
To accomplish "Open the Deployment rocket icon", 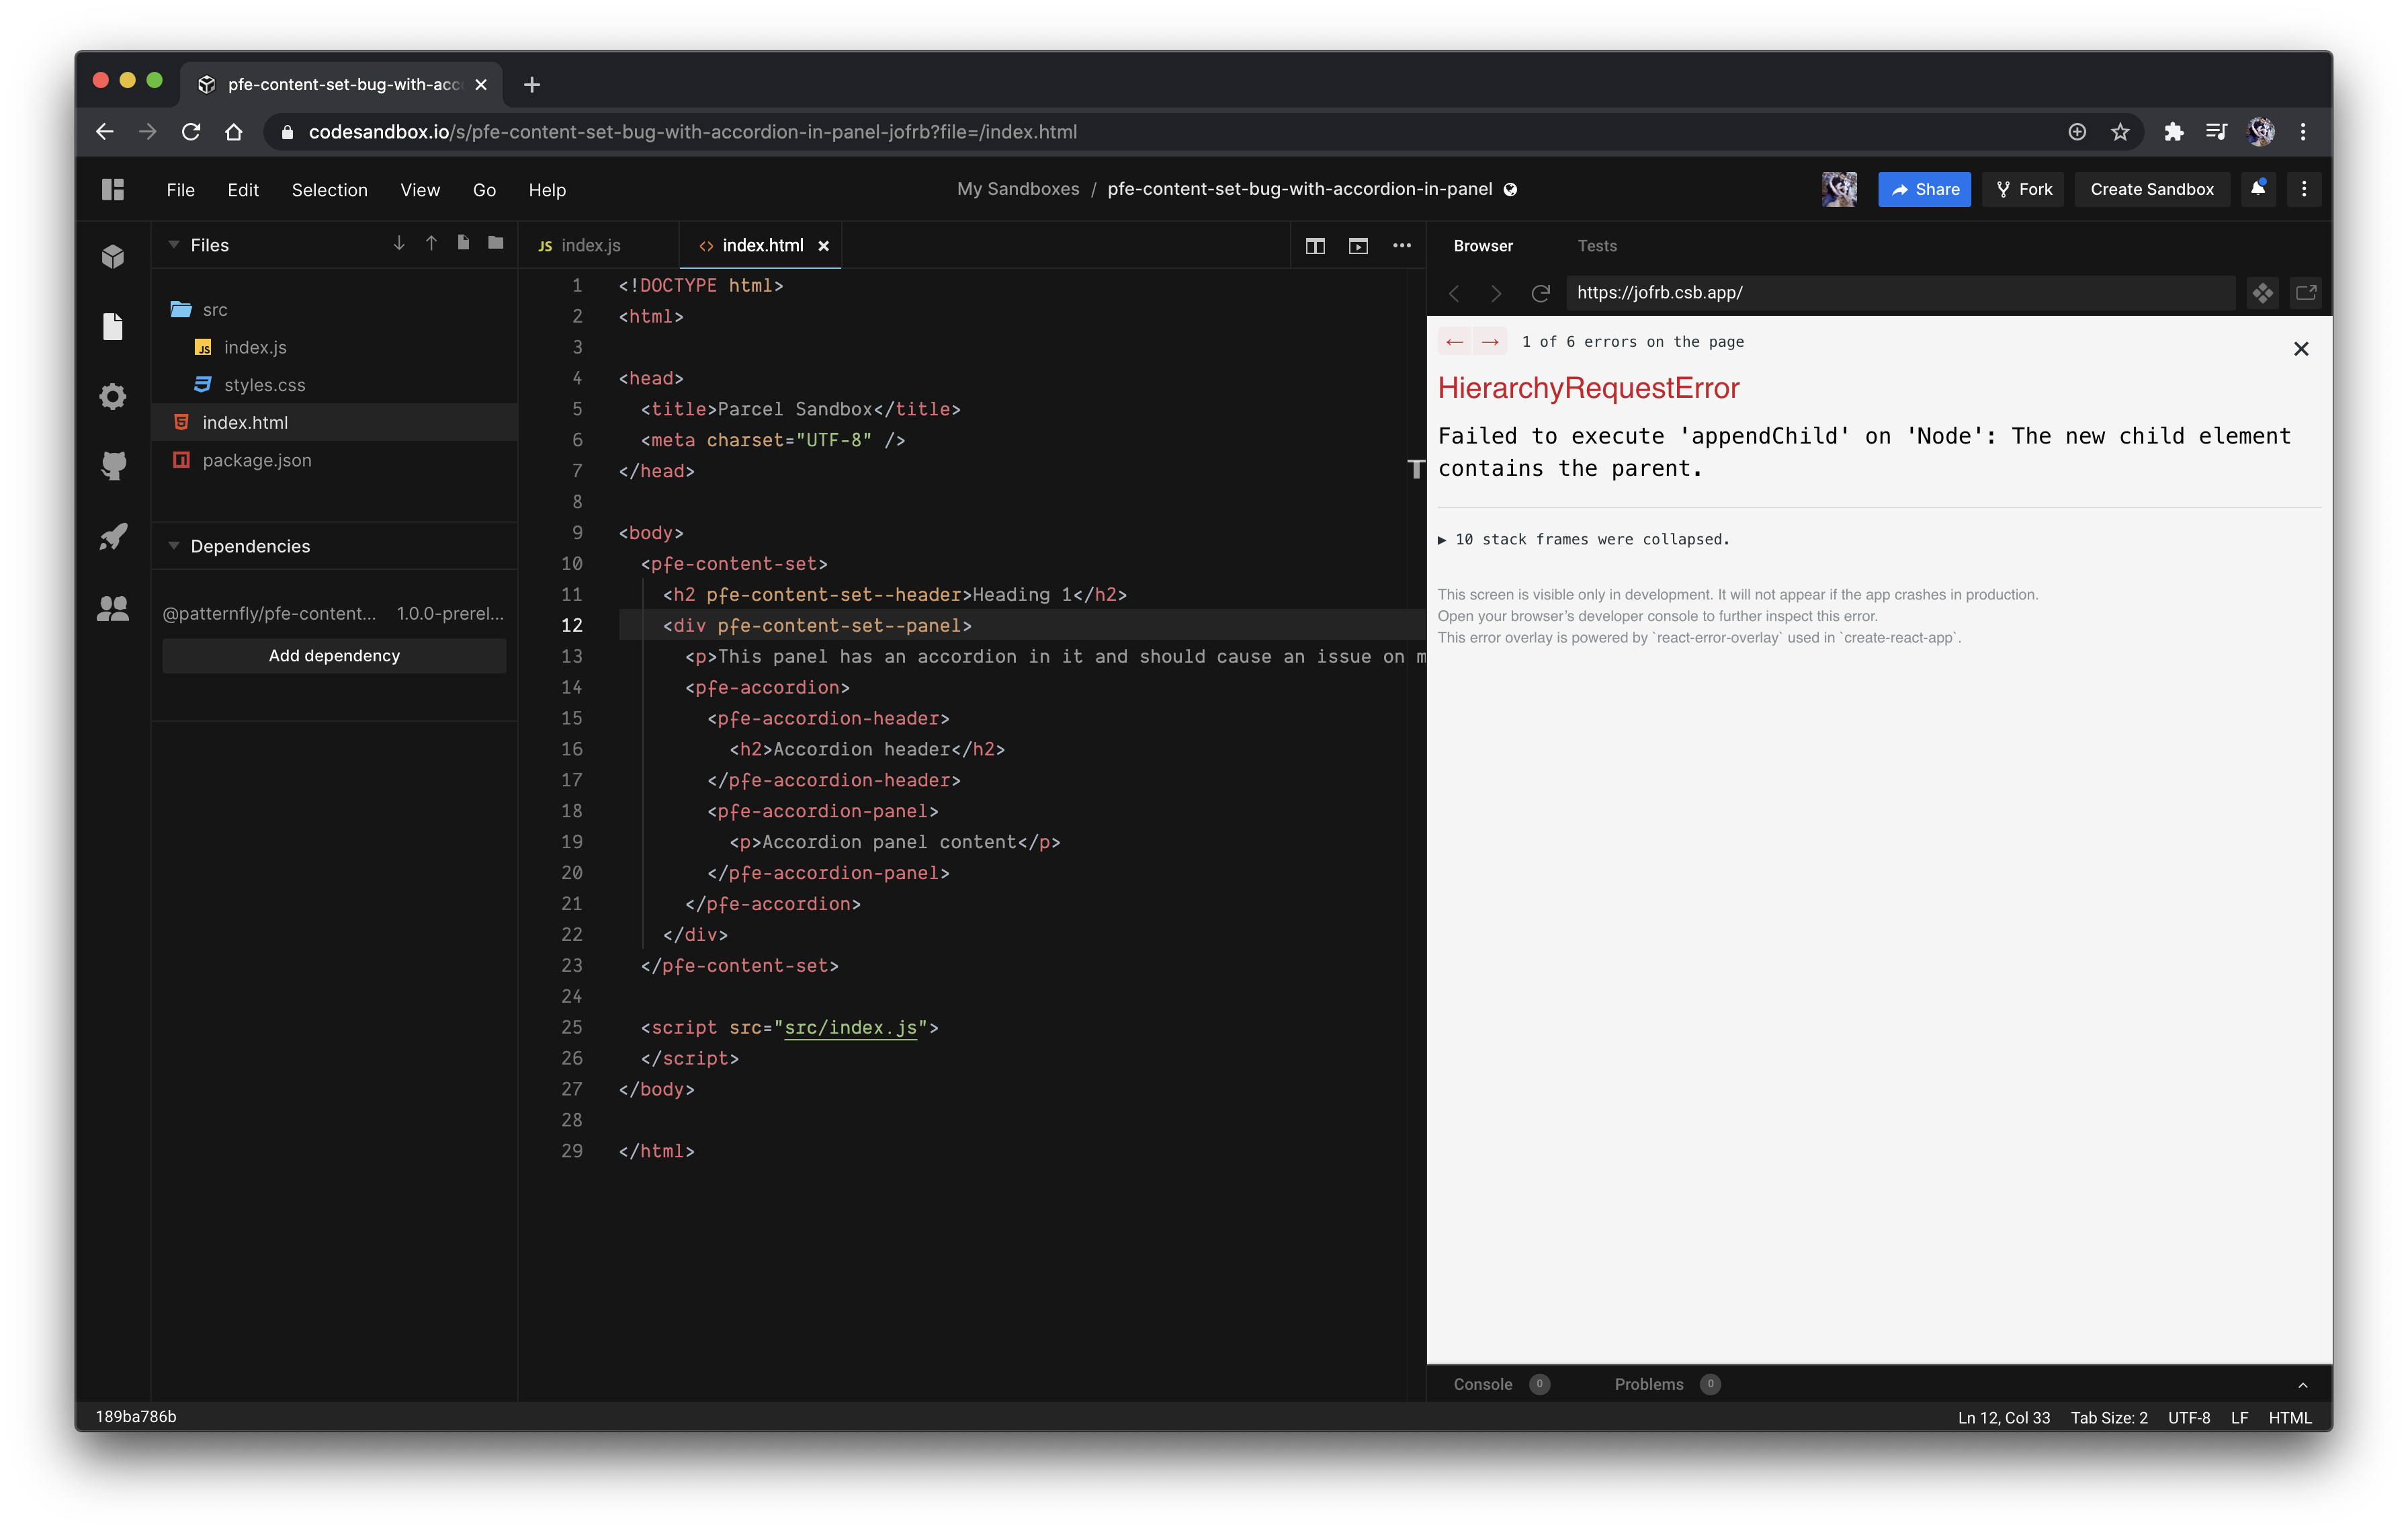I will pos(113,537).
